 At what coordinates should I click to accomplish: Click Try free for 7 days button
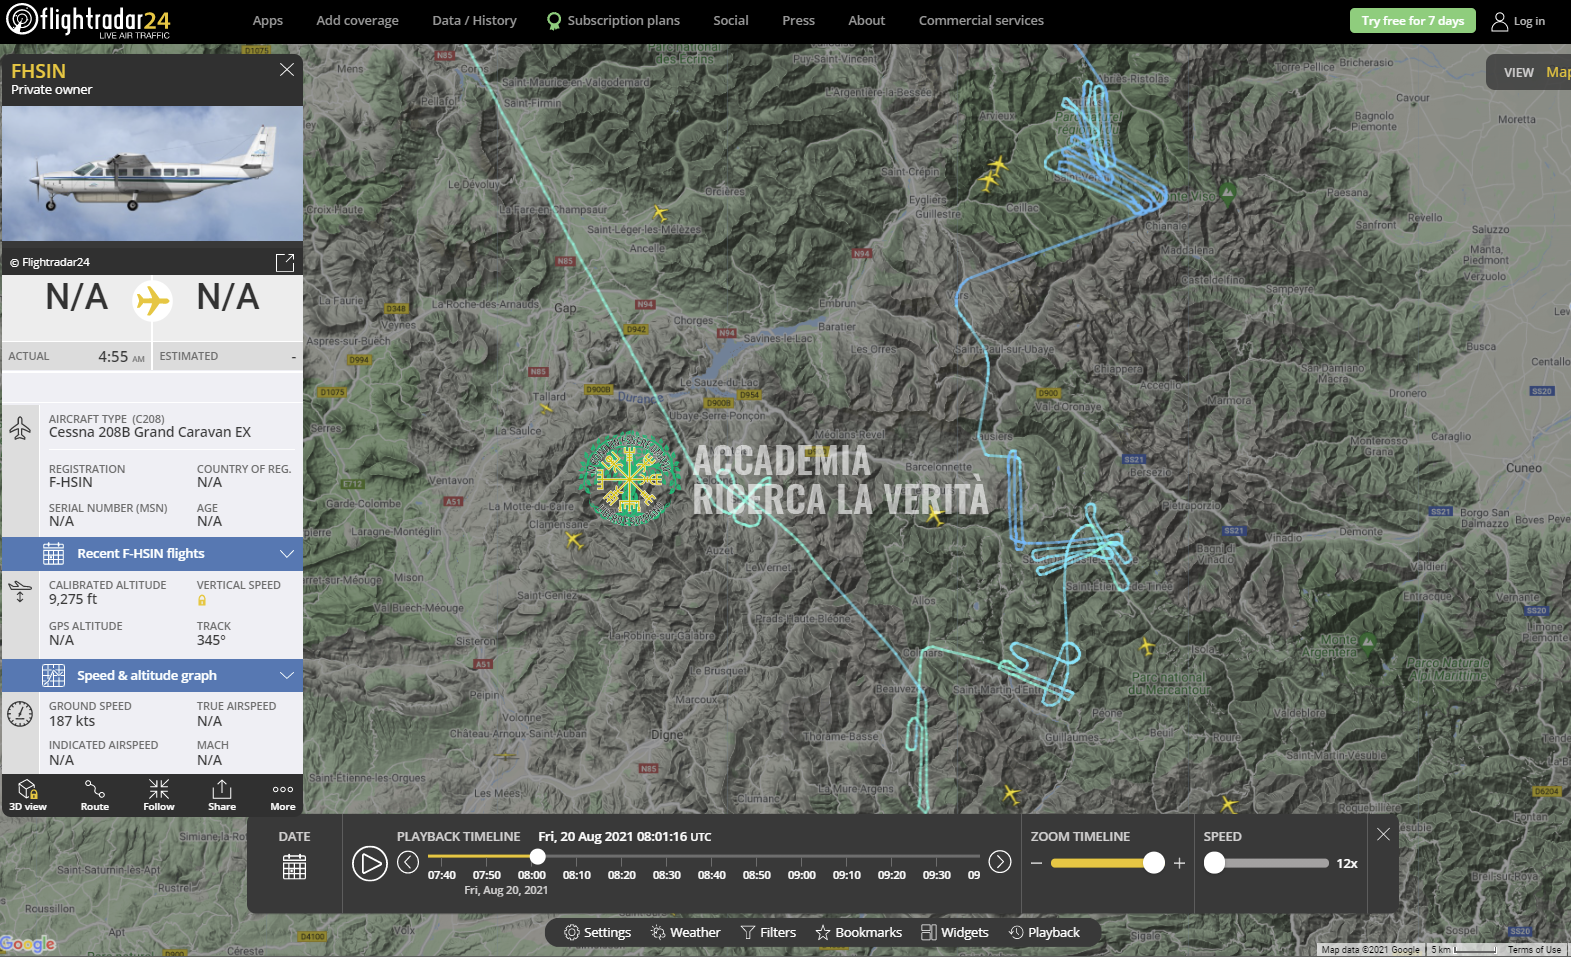(x=1412, y=21)
